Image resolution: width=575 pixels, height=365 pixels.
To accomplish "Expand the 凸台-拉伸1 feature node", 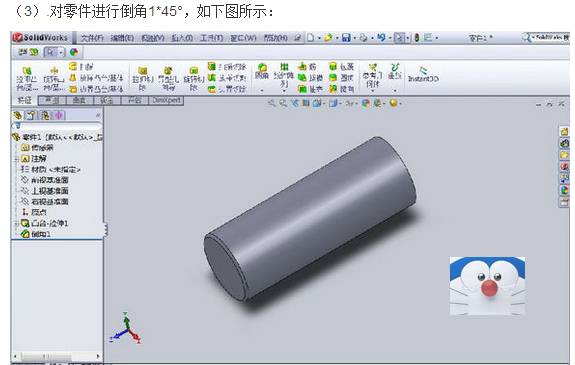I will click(x=16, y=223).
